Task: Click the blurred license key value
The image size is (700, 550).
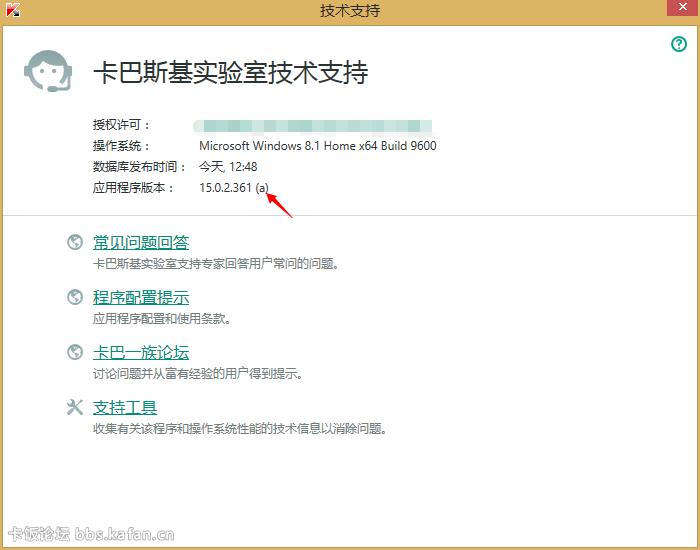Action: coord(313,126)
